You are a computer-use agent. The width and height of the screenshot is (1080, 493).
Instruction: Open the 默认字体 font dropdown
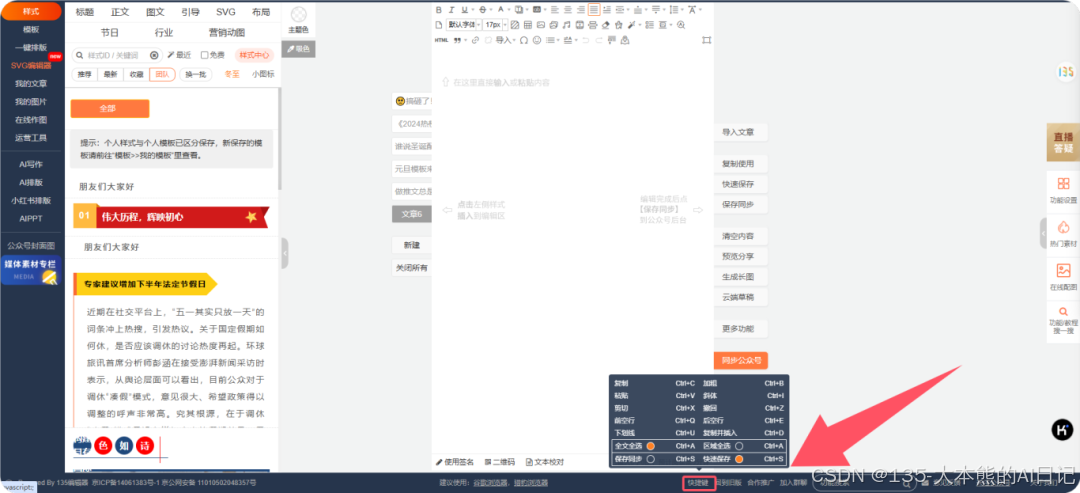tap(463, 25)
